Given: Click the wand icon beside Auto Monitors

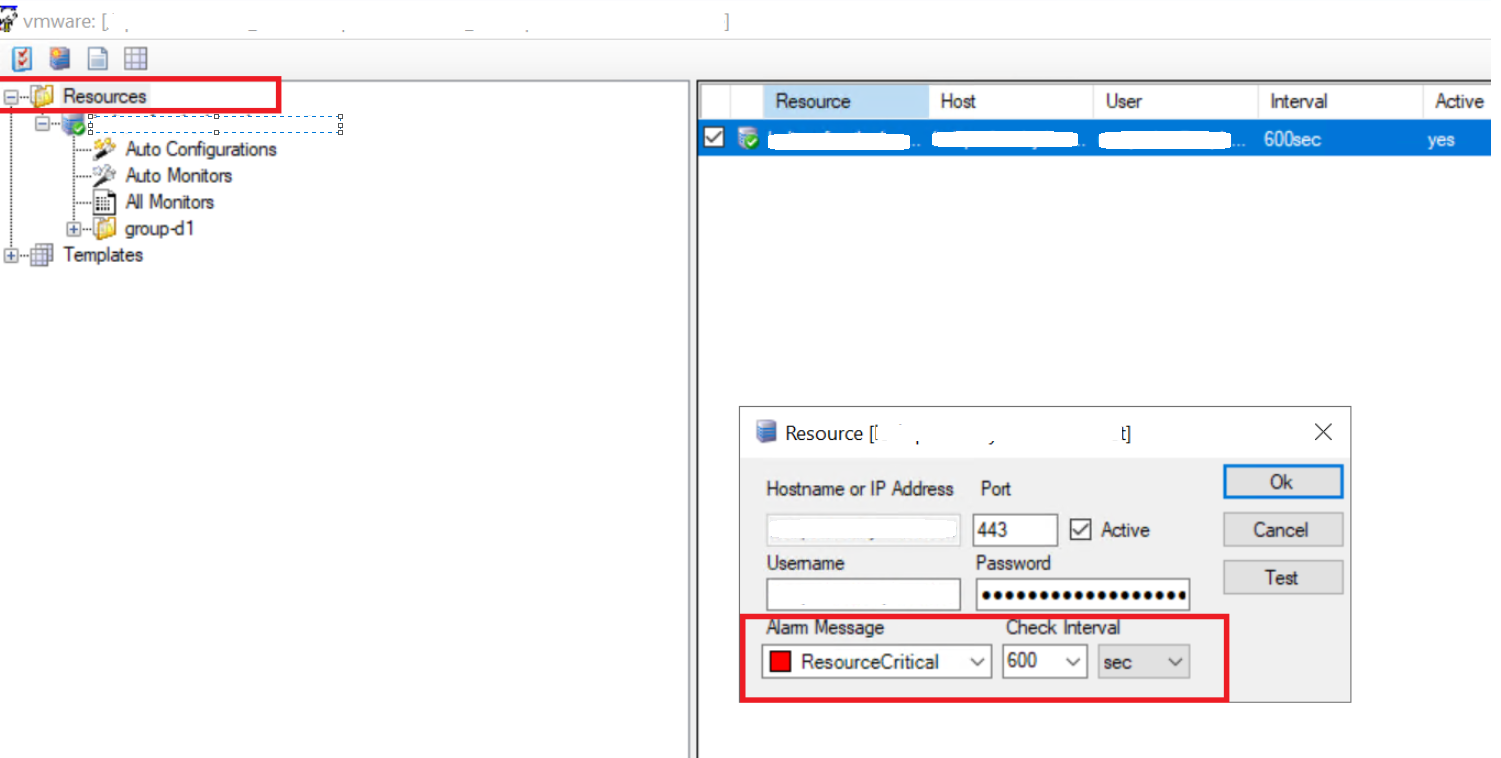Looking at the screenshot, I should pos(104,176).
